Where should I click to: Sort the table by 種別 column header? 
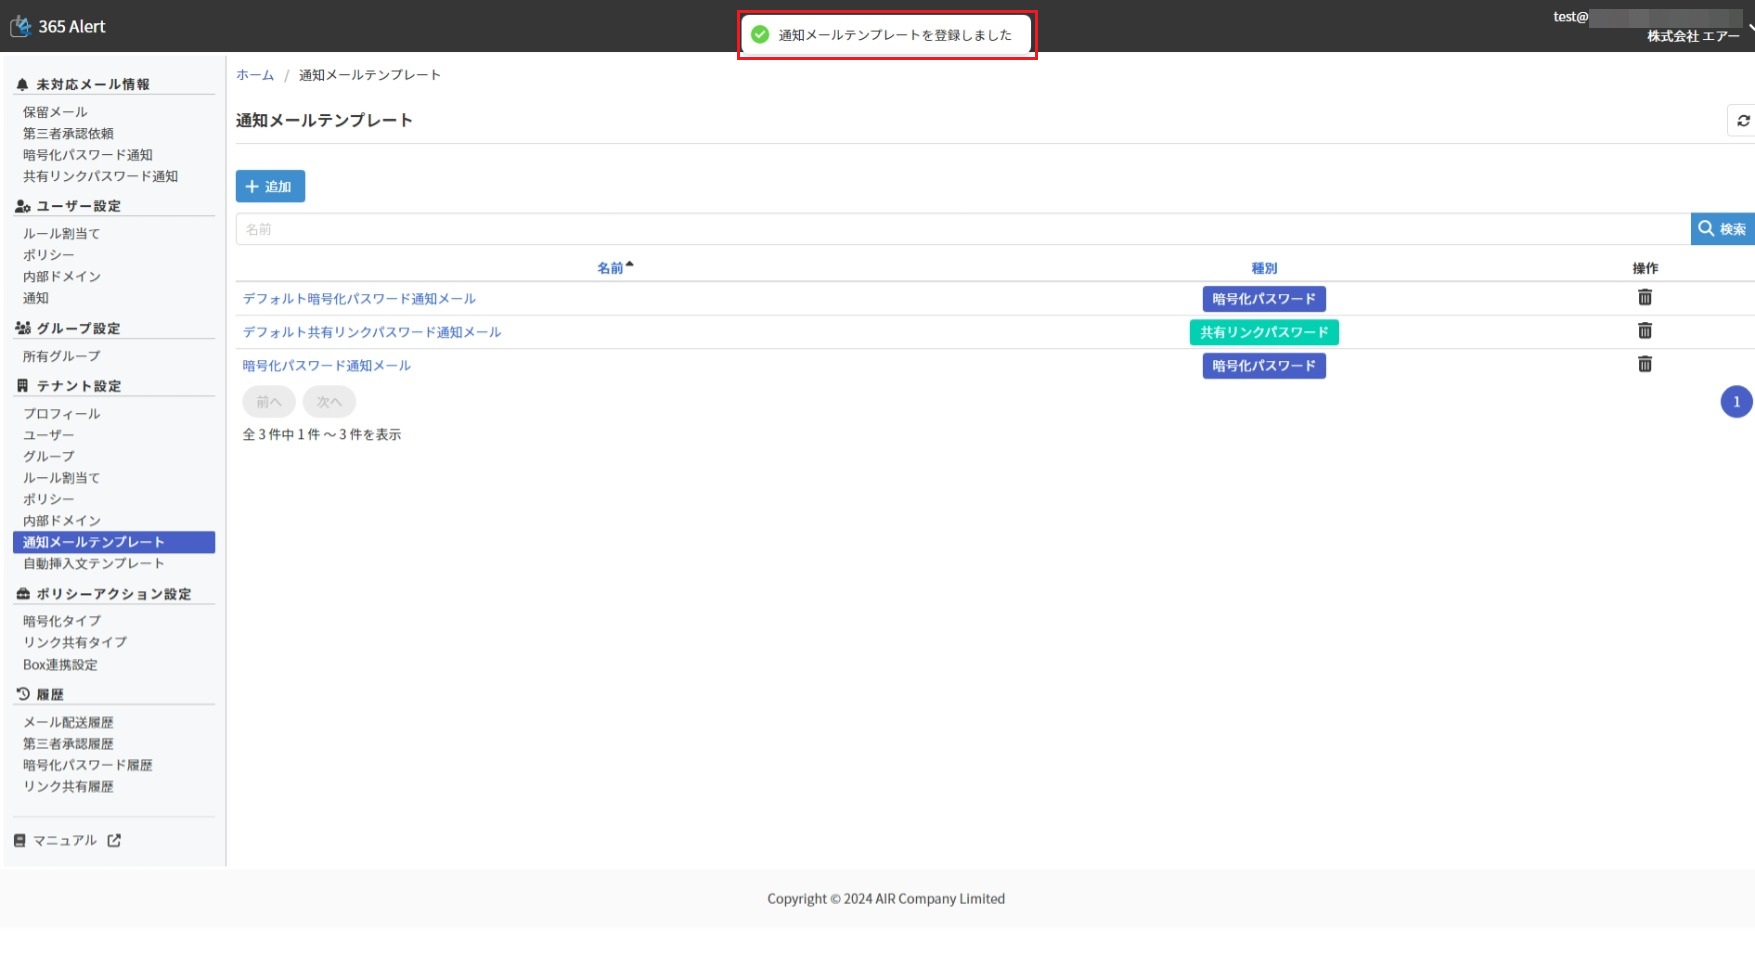[1264, 268]
